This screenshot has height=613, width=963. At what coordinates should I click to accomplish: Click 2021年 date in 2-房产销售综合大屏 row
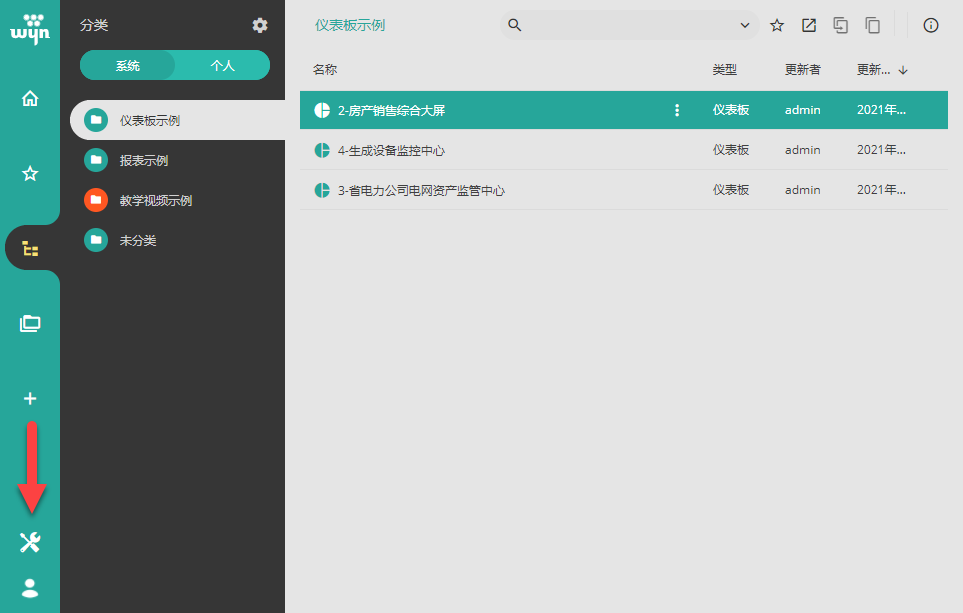881,110
